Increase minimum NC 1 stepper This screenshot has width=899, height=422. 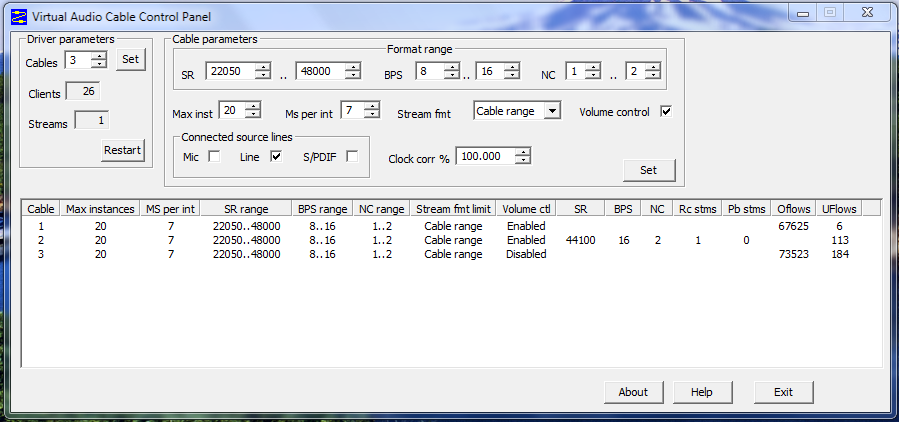pyautogui.click(x=593, y=67)
